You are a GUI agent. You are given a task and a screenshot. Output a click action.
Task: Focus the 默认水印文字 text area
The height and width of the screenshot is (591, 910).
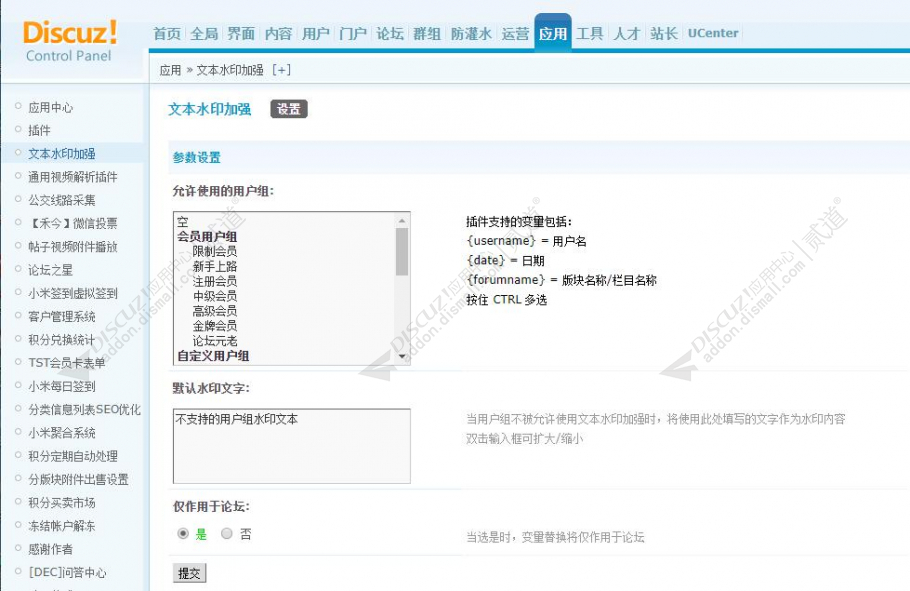tap(291, 446)
